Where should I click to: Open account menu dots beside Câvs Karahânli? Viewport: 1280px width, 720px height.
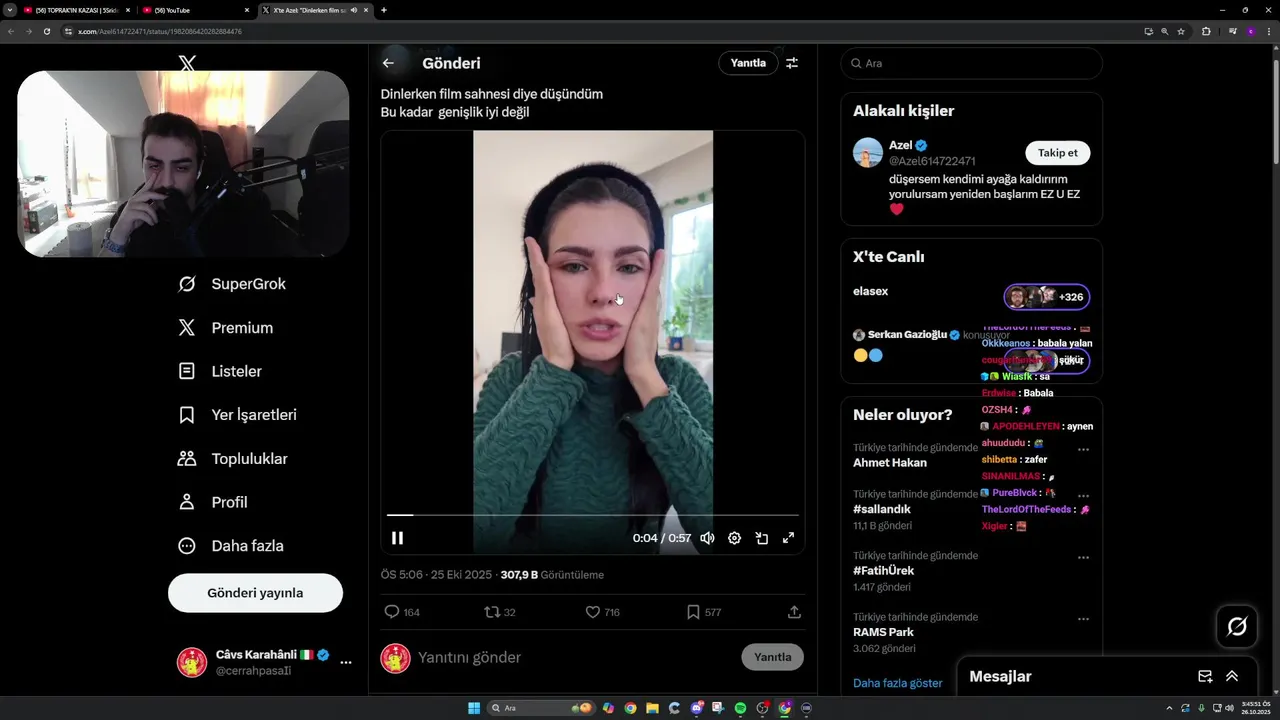[x=346, y=662]
